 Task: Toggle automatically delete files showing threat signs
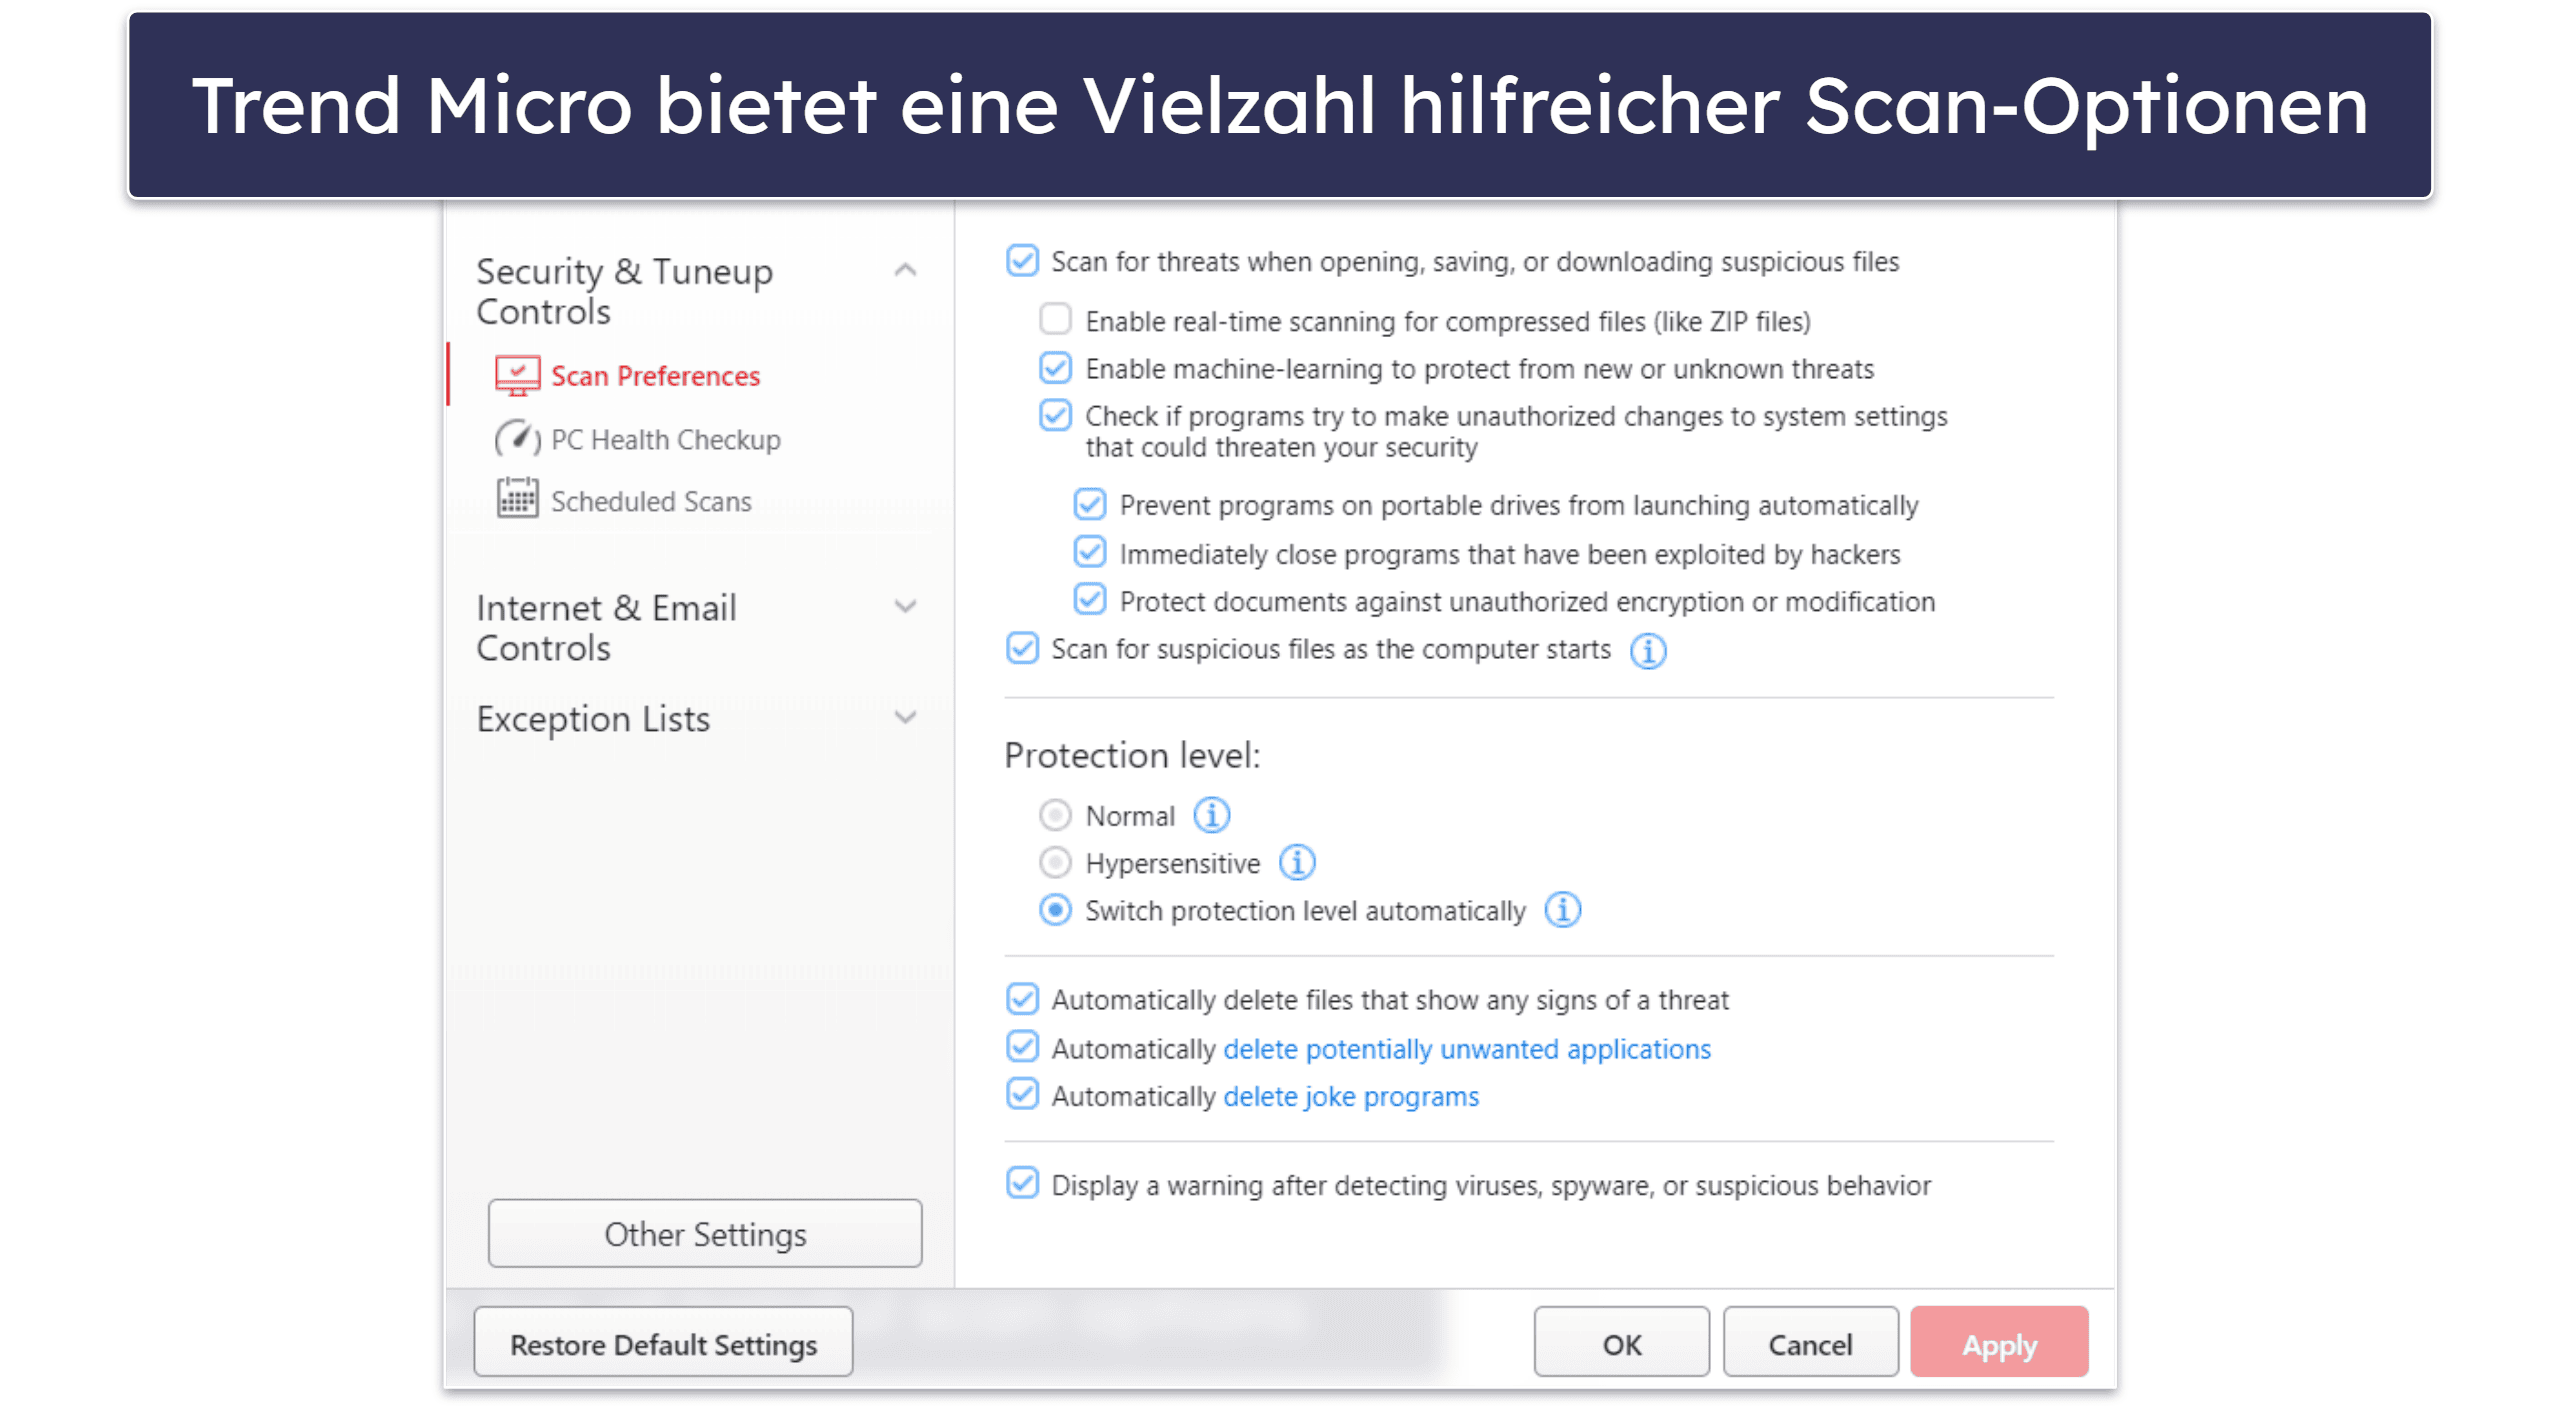1022,999
